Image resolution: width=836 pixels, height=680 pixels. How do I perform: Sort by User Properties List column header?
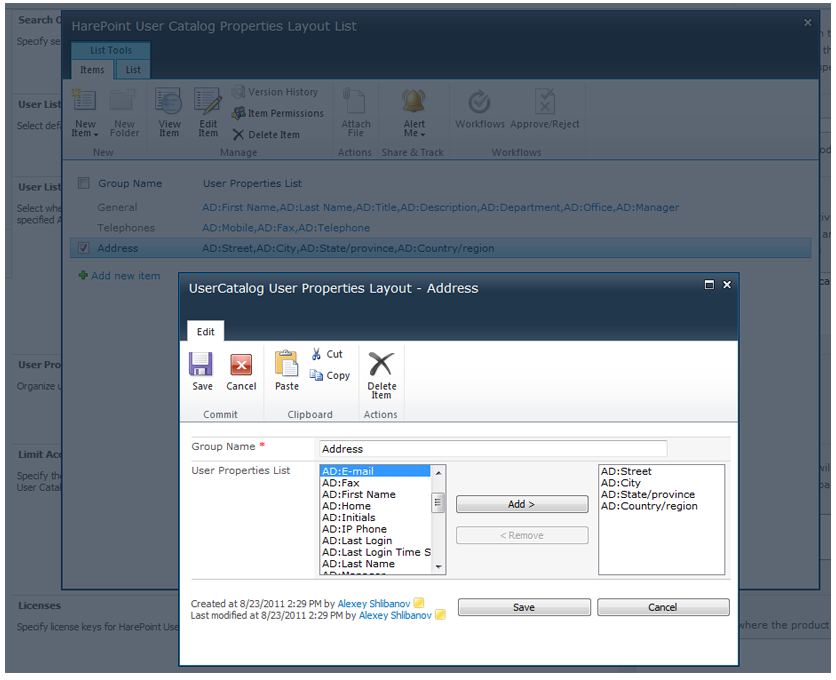pyautogui.click(x=252, y=183)
